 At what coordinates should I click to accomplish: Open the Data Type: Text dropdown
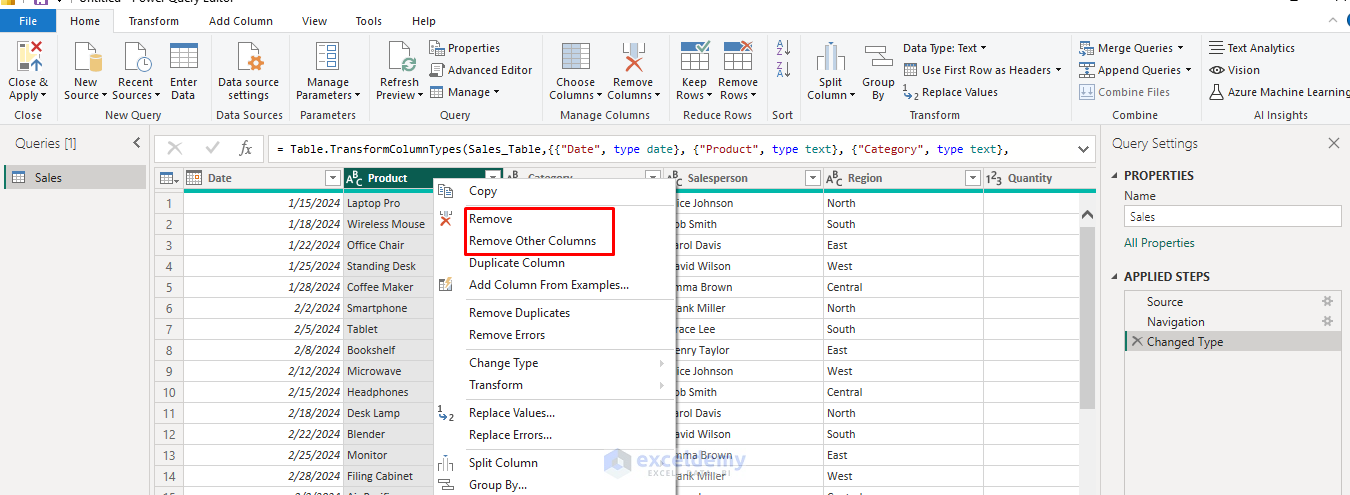click(x=944, y=48)
